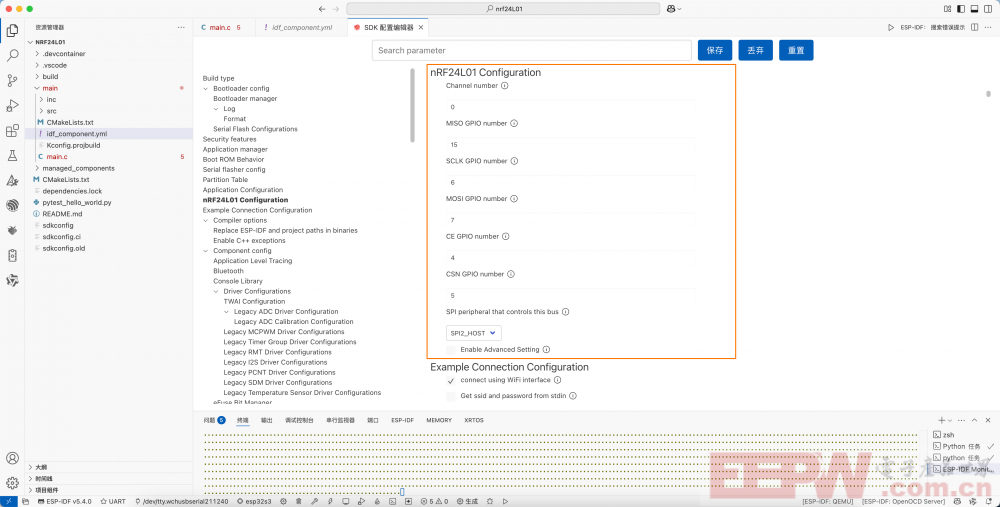Click the Discard (丢弃) button

click(756, 50)
